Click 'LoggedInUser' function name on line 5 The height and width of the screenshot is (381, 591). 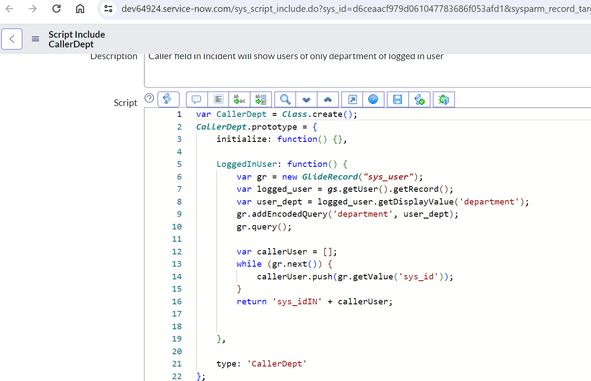pos(247,164)
